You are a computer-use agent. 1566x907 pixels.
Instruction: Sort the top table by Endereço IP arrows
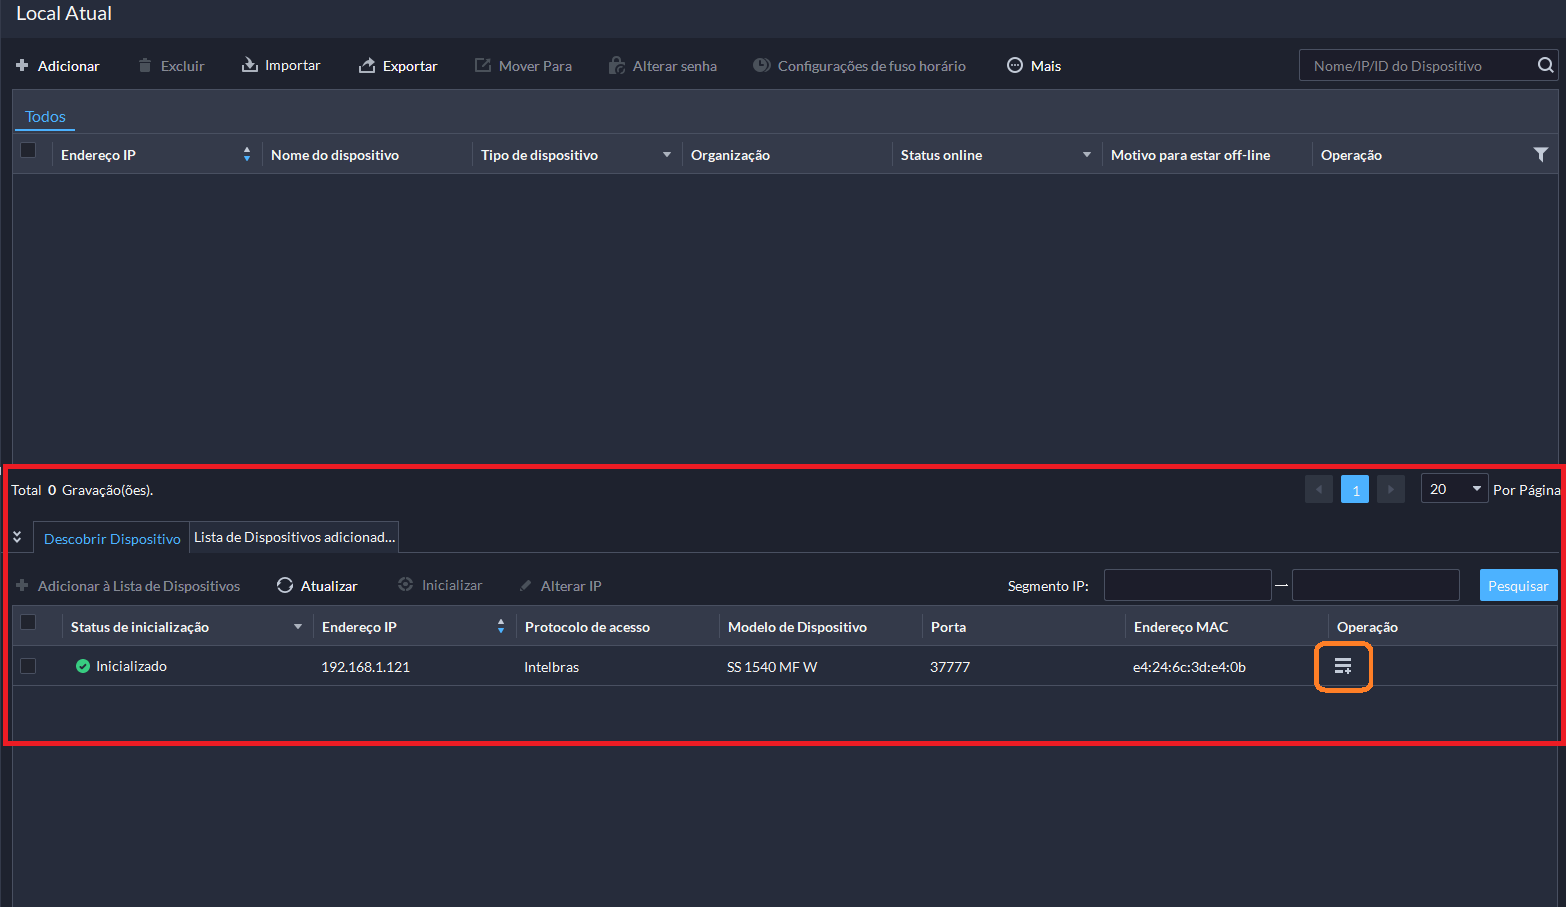247,154
